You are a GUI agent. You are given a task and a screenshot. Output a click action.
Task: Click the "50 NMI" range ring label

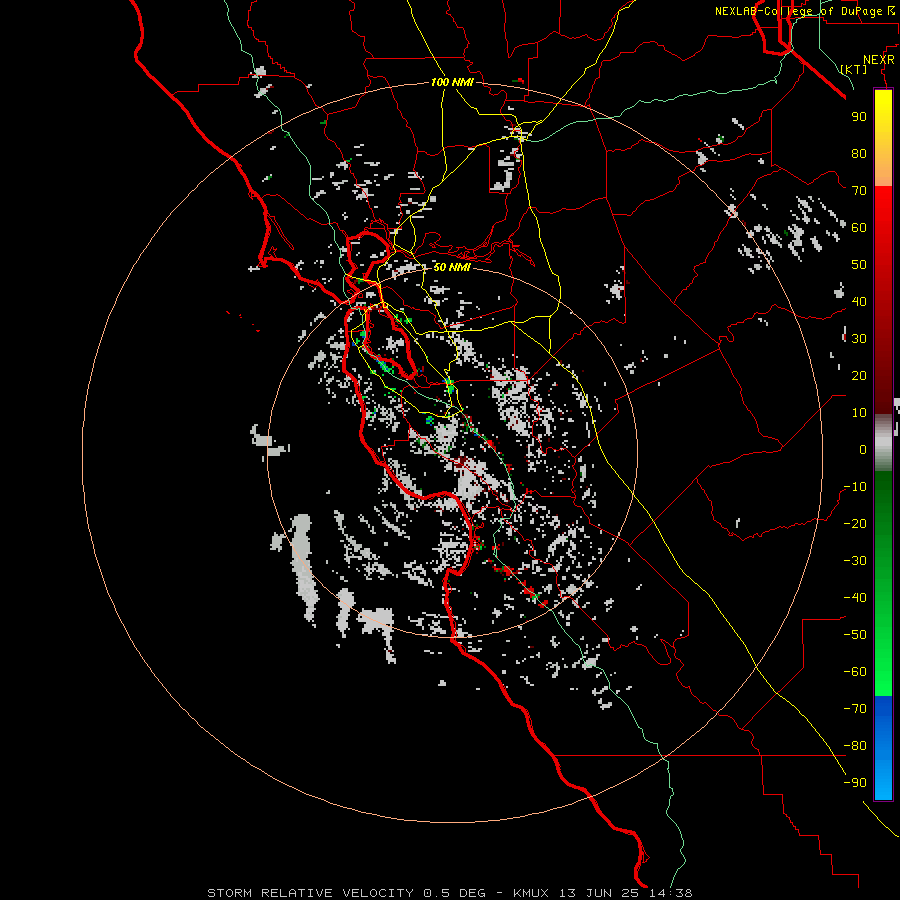(452, 267)
